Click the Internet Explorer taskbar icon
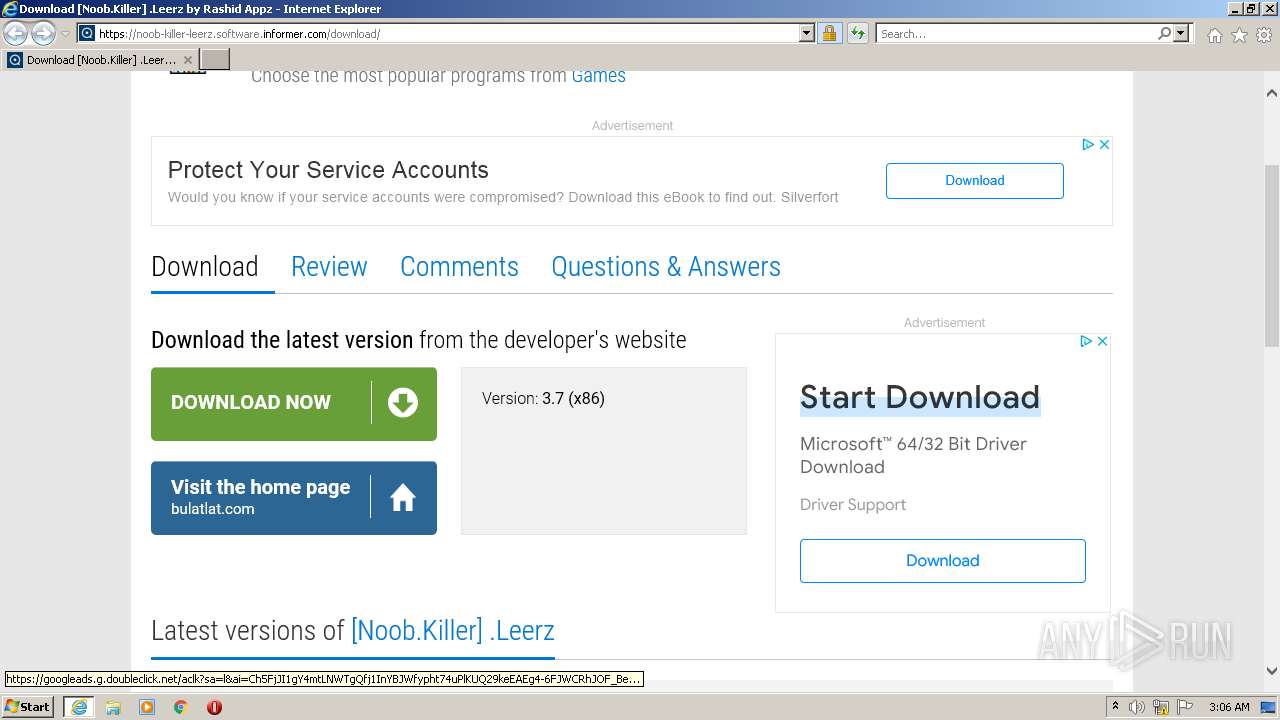 (x=78, y=707)
